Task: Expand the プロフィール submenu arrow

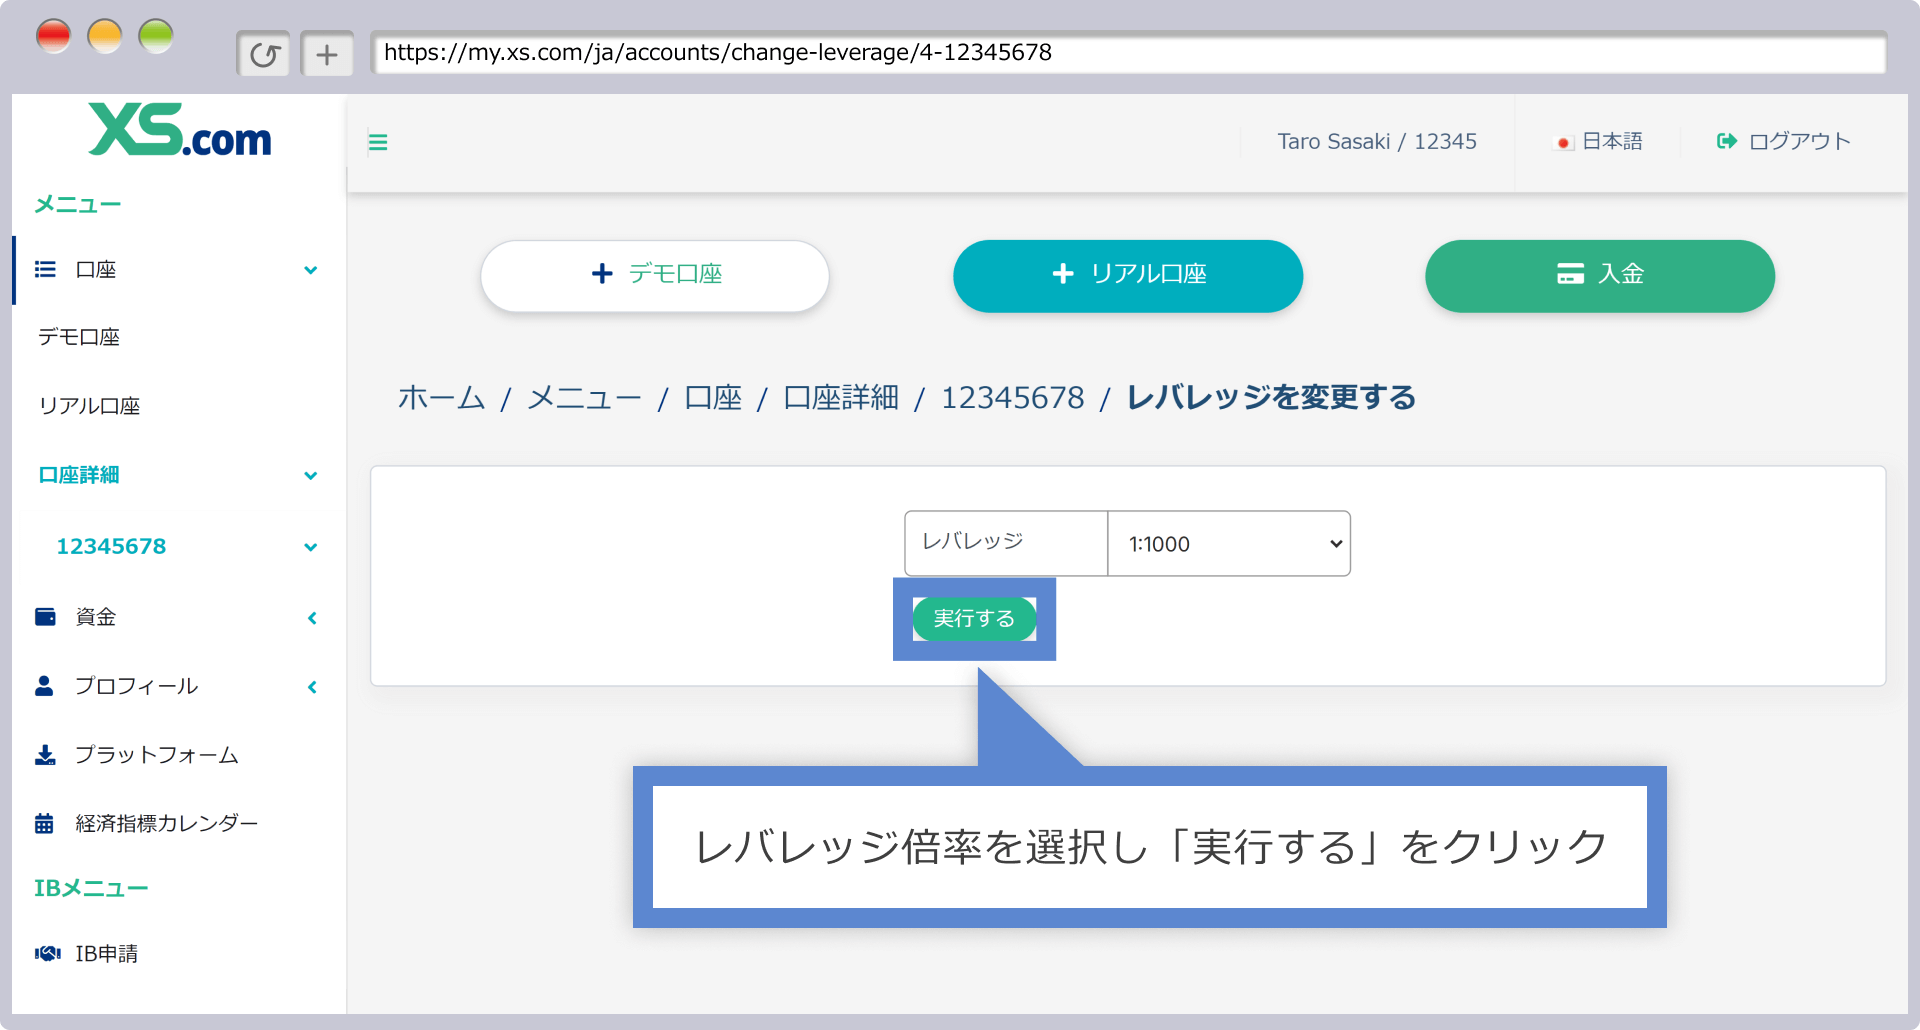Action: point(312,687)
